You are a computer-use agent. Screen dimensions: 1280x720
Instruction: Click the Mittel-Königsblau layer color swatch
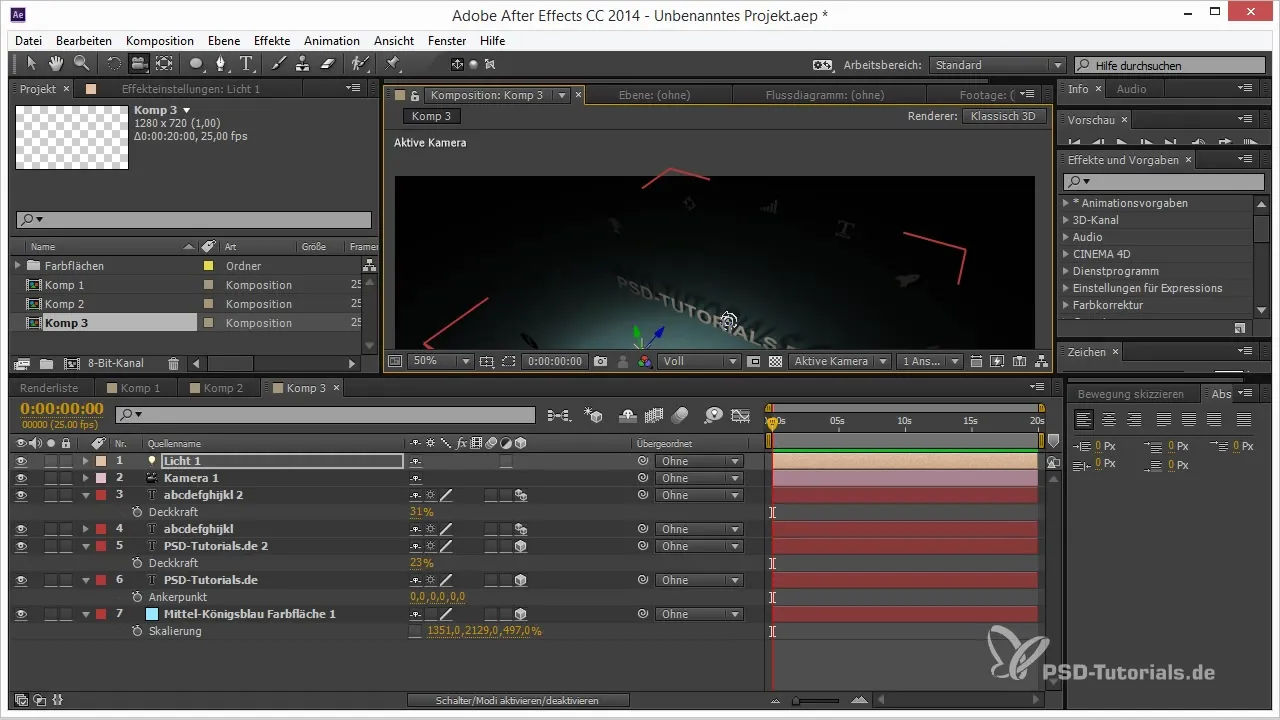point(152,614)
